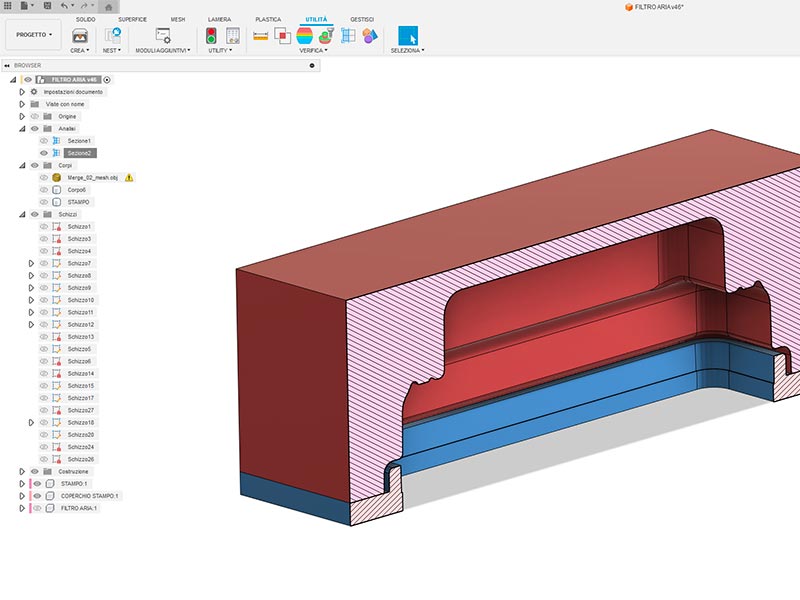The image size is (800, 600).
Task: Switch to the SUPERFICIE tab
Action: coord(132,19)
